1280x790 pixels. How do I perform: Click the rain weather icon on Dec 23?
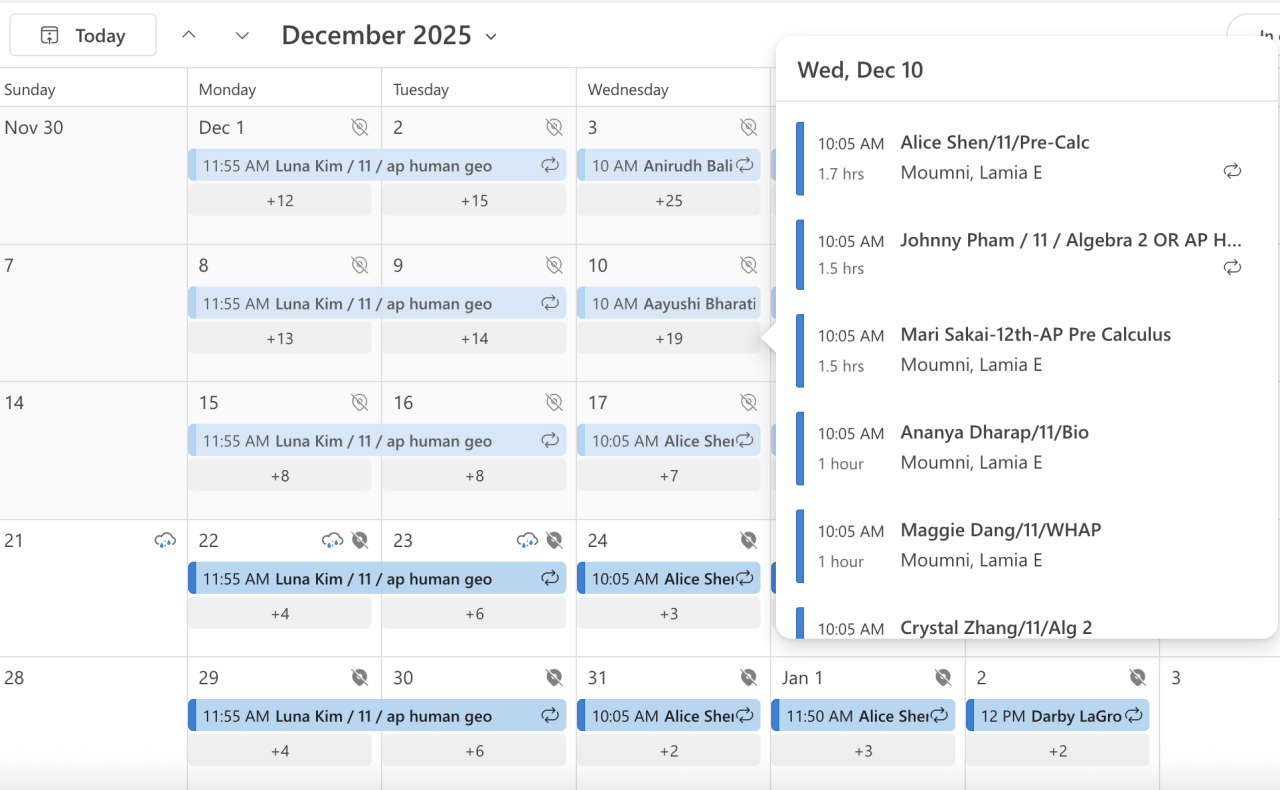[527, 541]
